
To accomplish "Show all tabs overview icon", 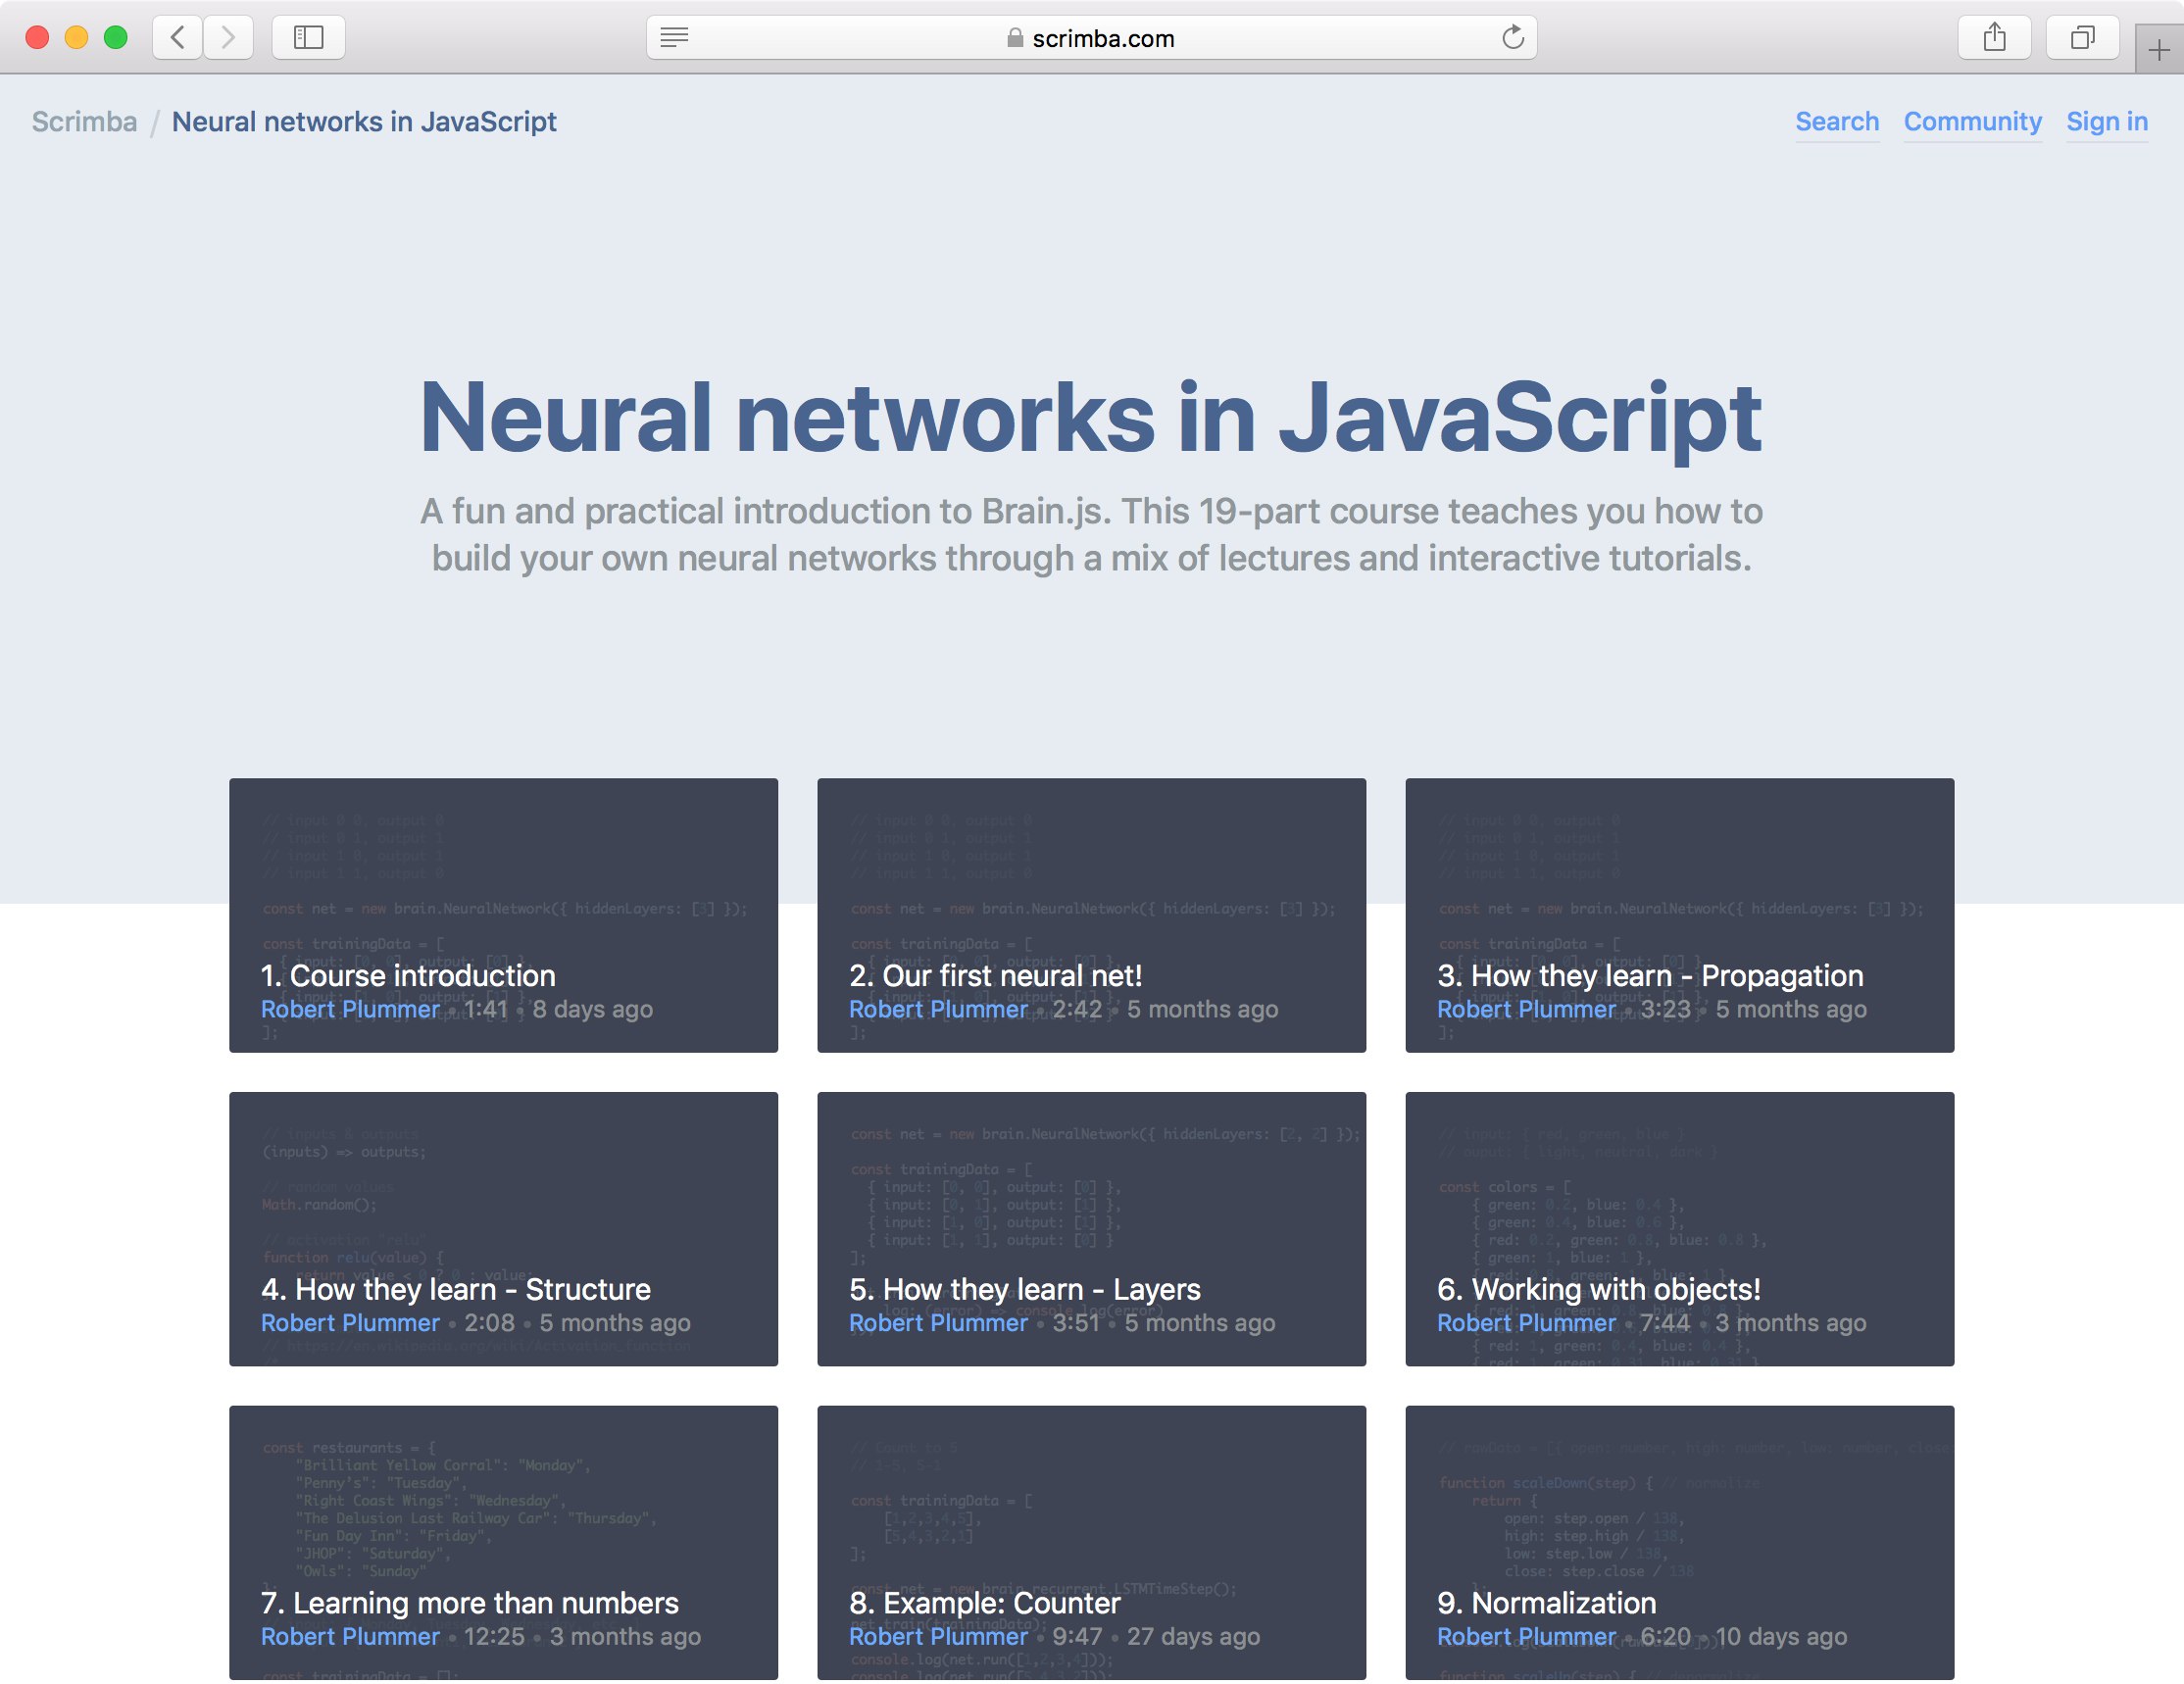I will coord(2082,38).
